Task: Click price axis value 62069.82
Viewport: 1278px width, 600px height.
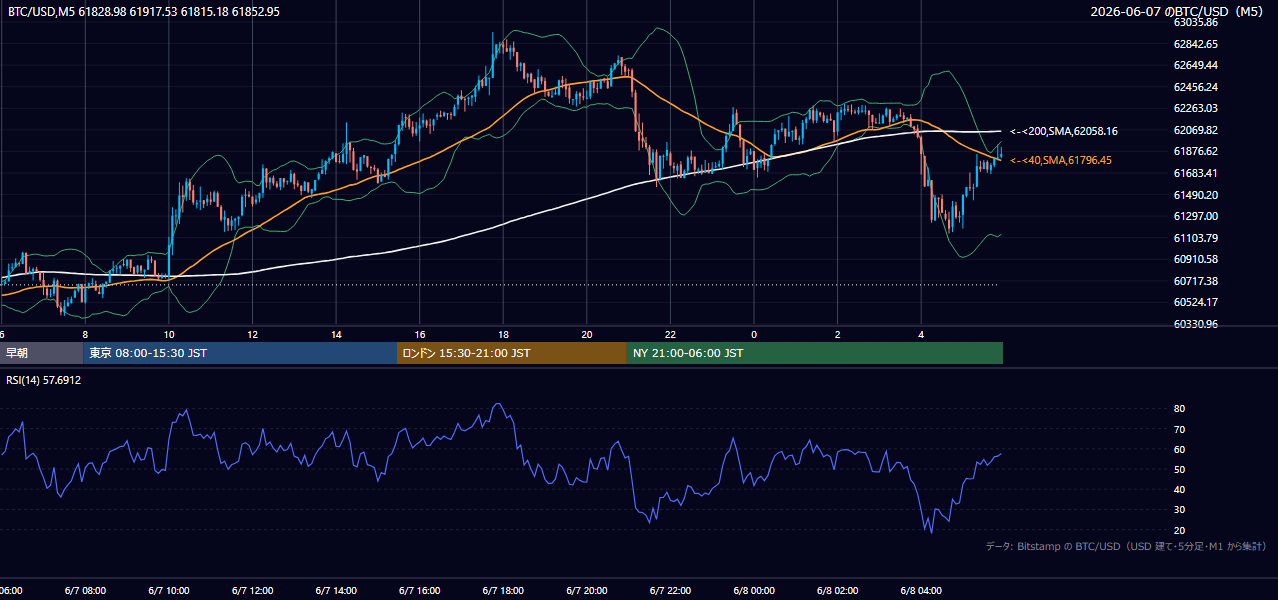Action: tap(1195, 130)
